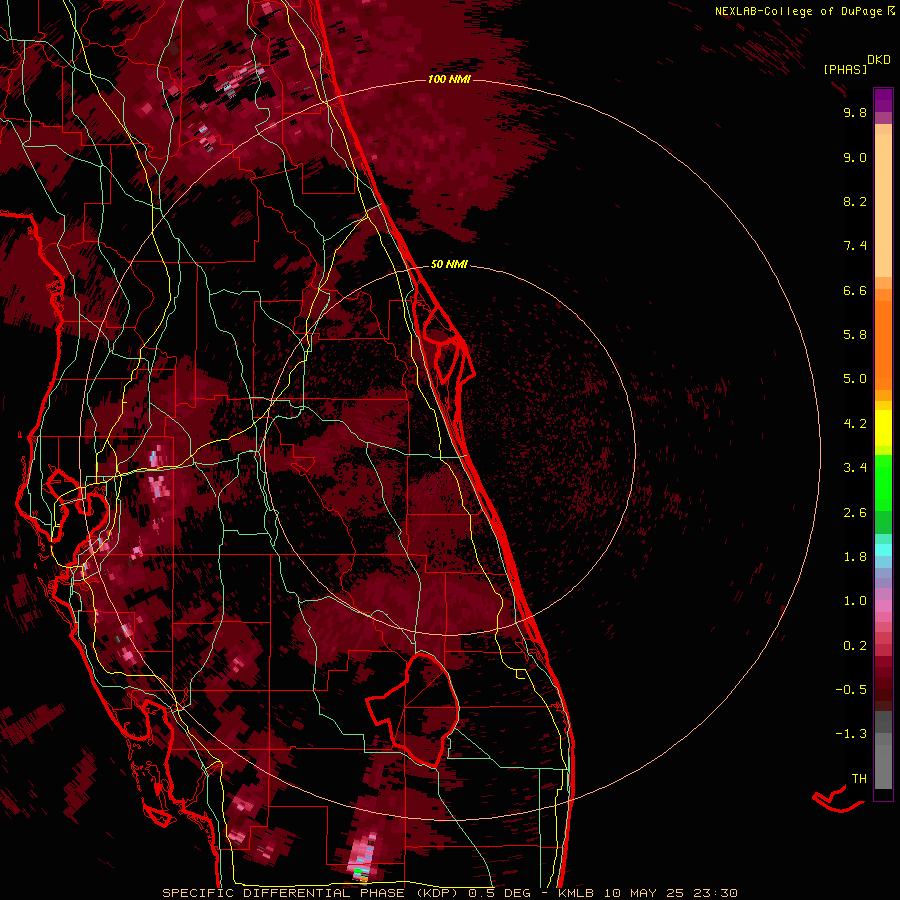Pick the dark orange band on the color bar

click(x=883, y=344)
